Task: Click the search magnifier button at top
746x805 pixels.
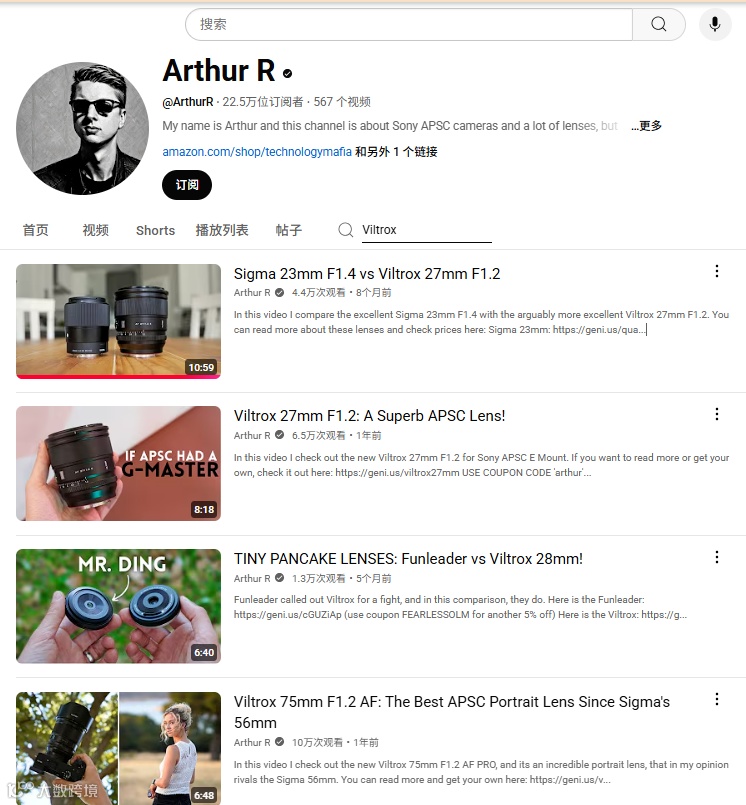Action: [x=659, y=24]
